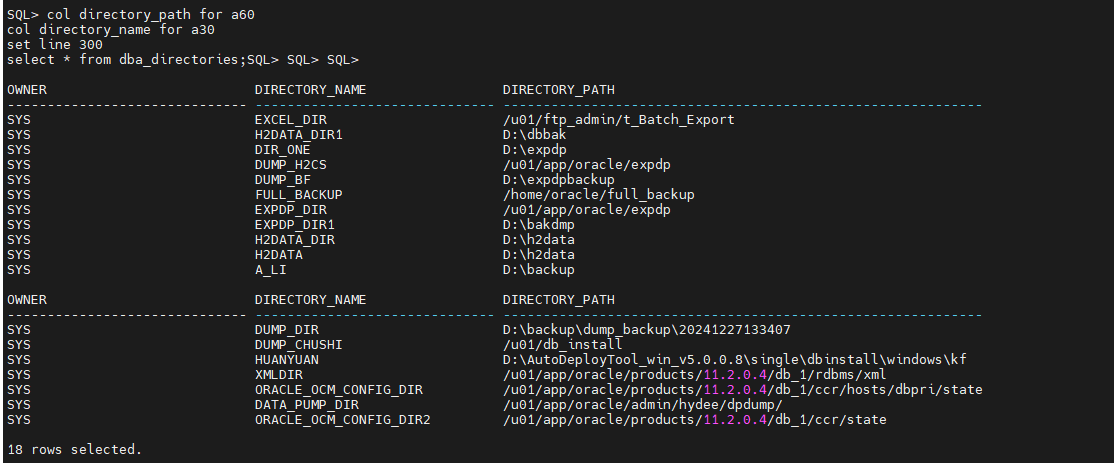Click the "18 rows selected." message

74,450
